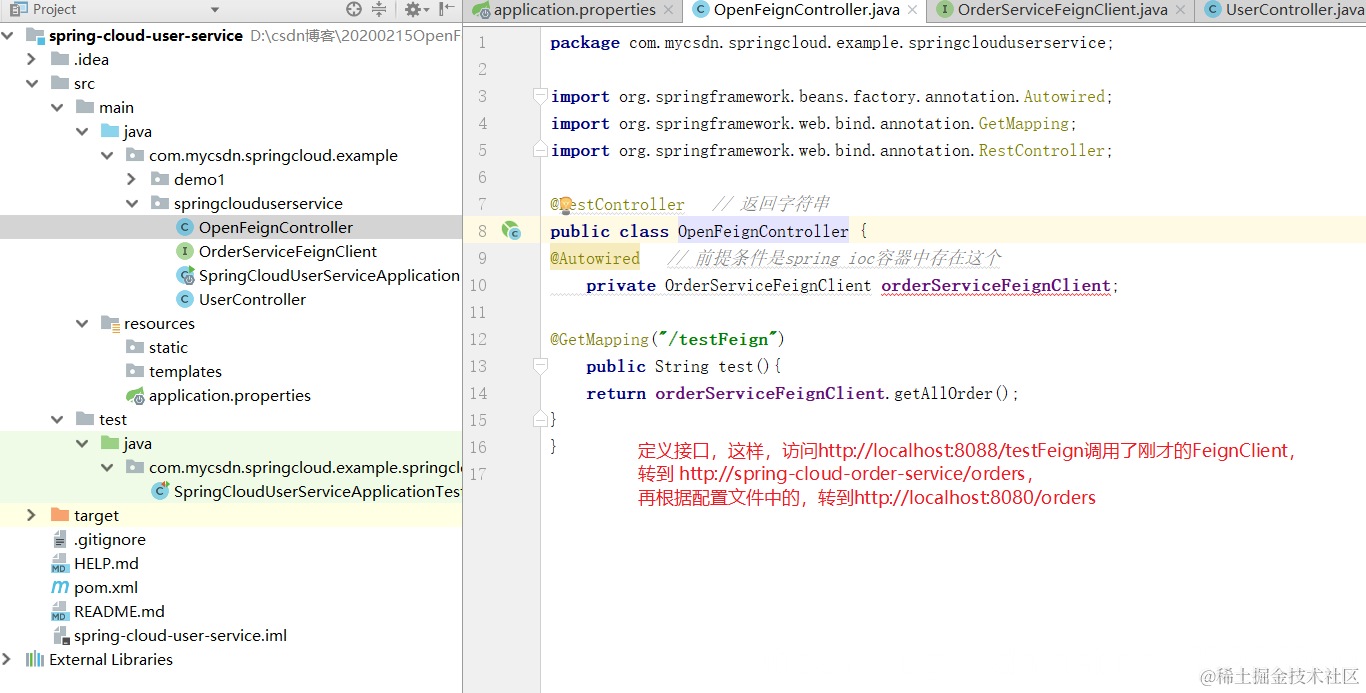Collapse the src folder

coord(32,84)
